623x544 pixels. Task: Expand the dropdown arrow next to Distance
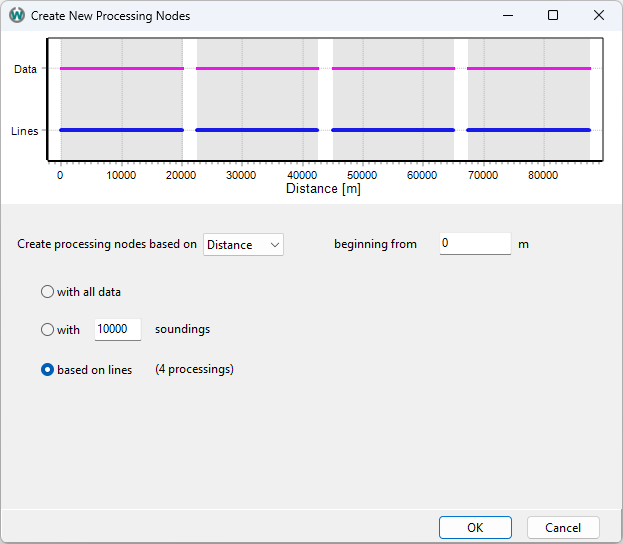[x=275, y=245]
